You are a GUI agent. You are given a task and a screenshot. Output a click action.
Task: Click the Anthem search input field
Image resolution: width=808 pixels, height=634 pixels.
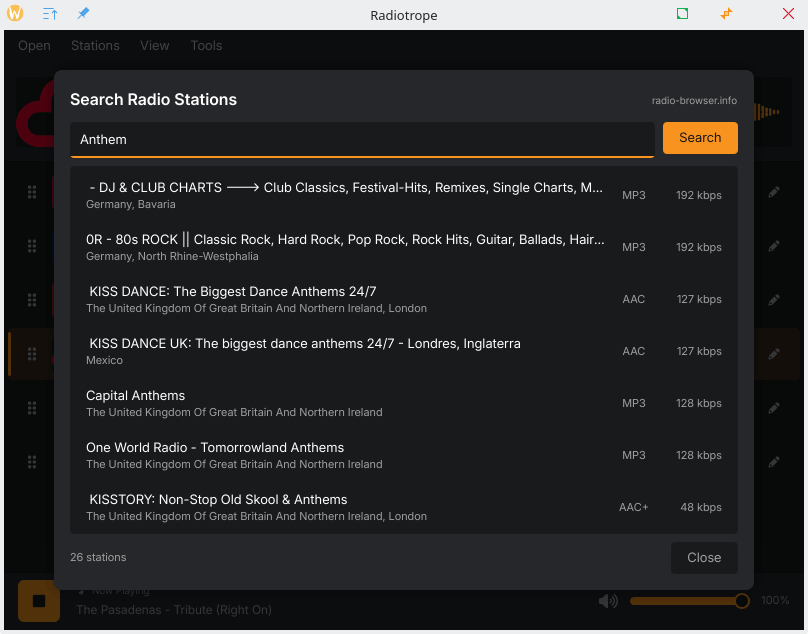tap(362, 139)
